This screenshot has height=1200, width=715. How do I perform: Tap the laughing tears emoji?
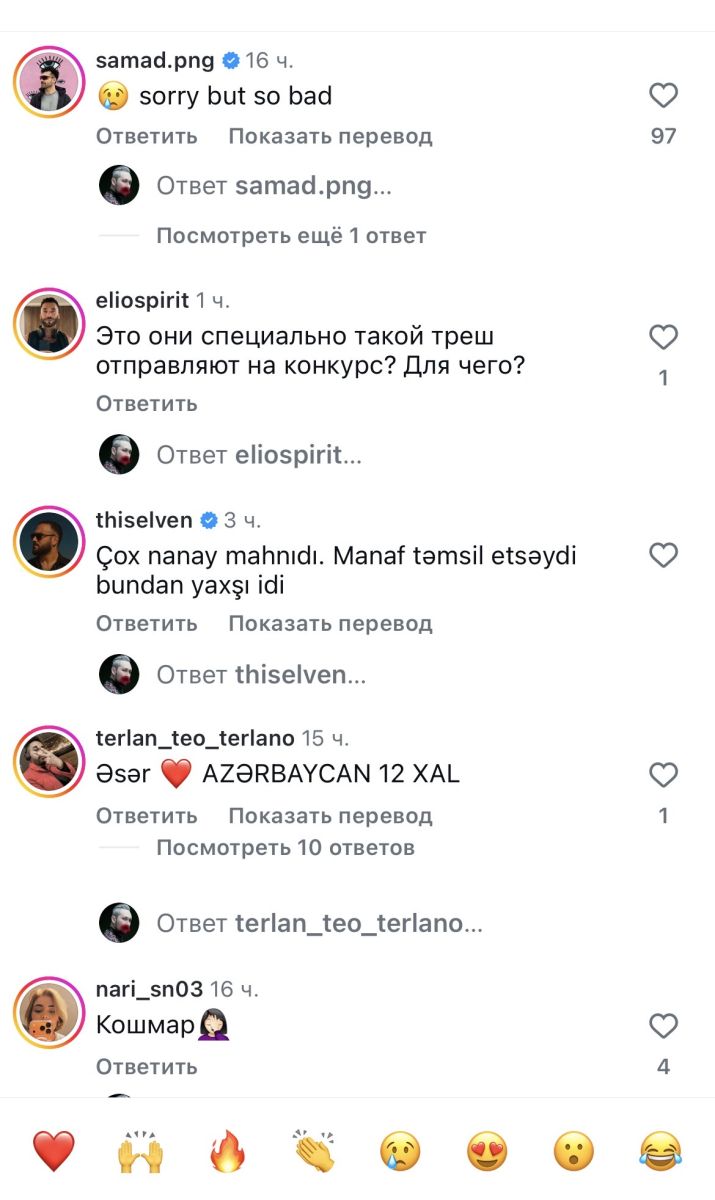coord(661,1152)
